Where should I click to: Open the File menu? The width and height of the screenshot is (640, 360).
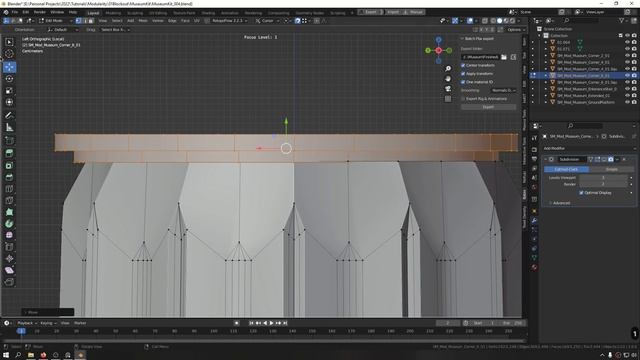pos(15,12)
